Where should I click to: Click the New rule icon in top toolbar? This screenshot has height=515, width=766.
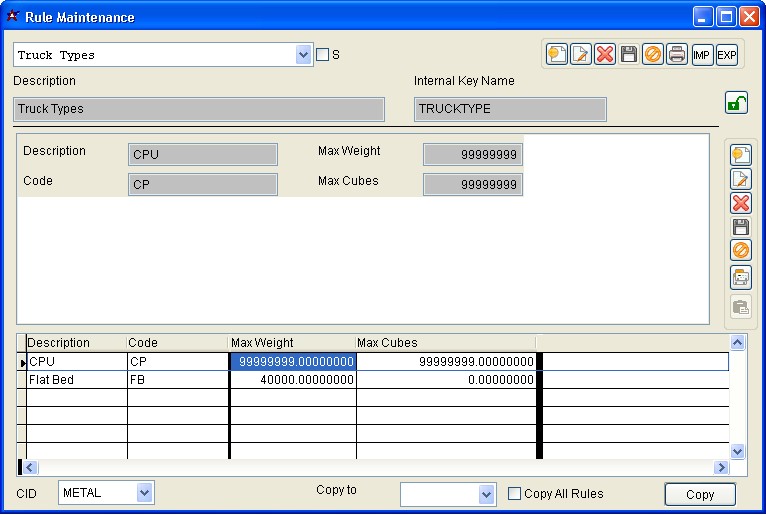click(x=557, y=55)
